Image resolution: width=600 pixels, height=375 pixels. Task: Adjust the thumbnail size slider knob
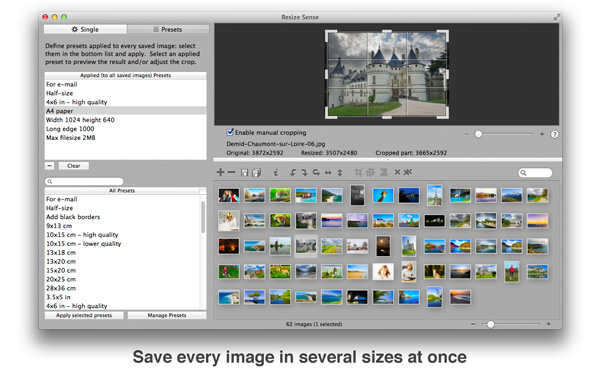[x=491, y=324]
